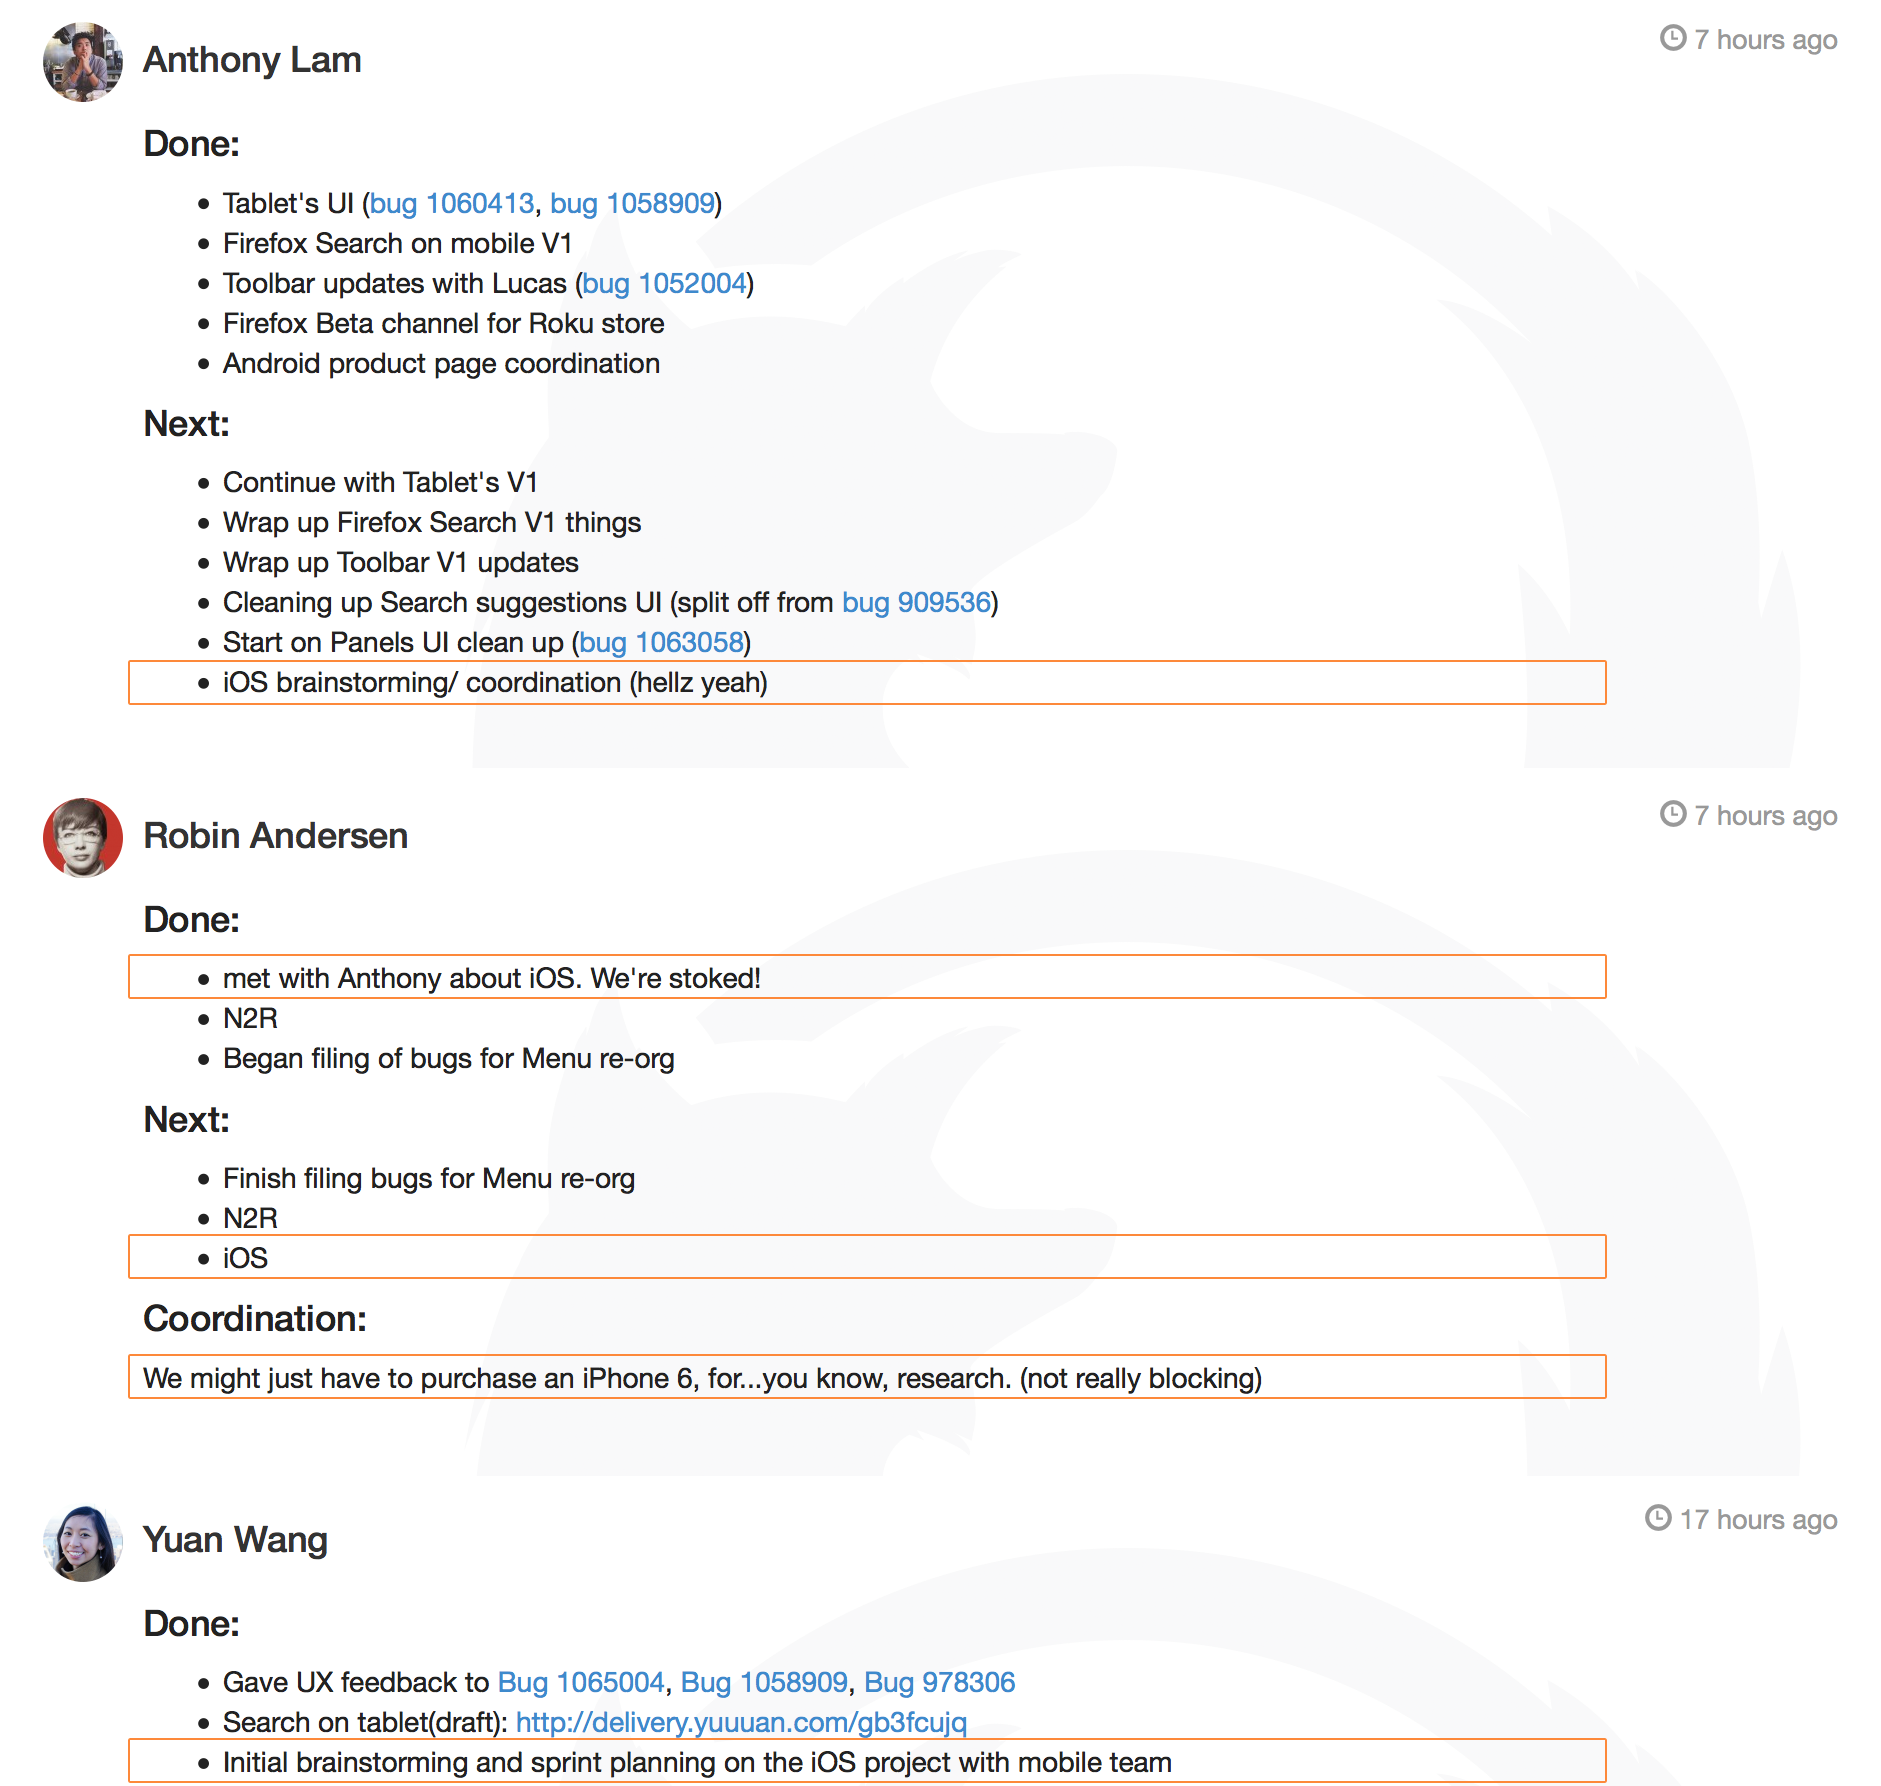1881x1786 pixels.
Task: Click clock icon on Yuan Wang's post
Action: point(1658,1518)
